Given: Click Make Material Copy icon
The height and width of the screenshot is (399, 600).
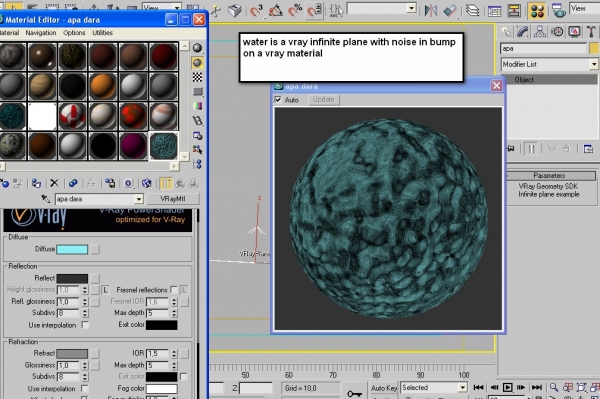Looking at the screenshot, I should pyautogui.click(x=73, y=184).
